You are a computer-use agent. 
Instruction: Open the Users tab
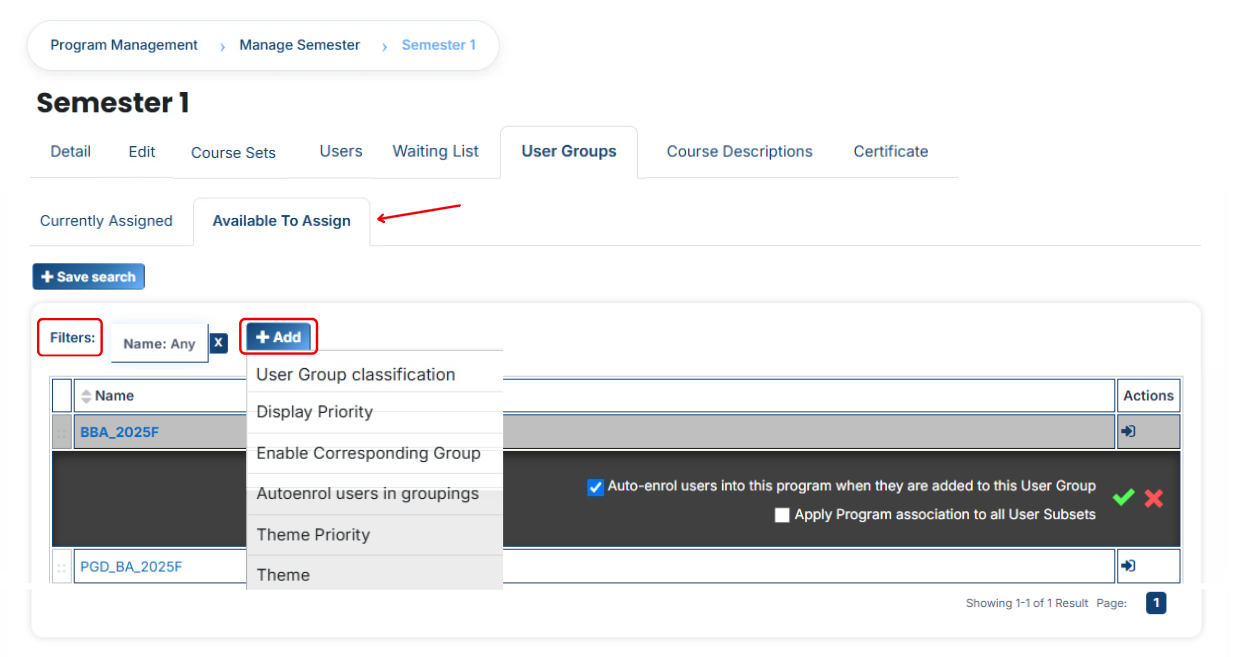(x=341, y=151)
